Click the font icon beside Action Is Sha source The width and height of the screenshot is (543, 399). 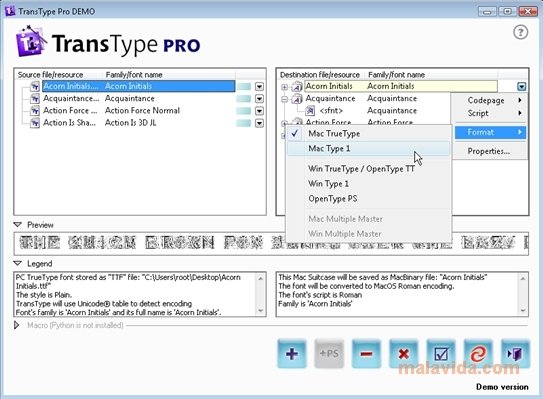coord(35,123)
